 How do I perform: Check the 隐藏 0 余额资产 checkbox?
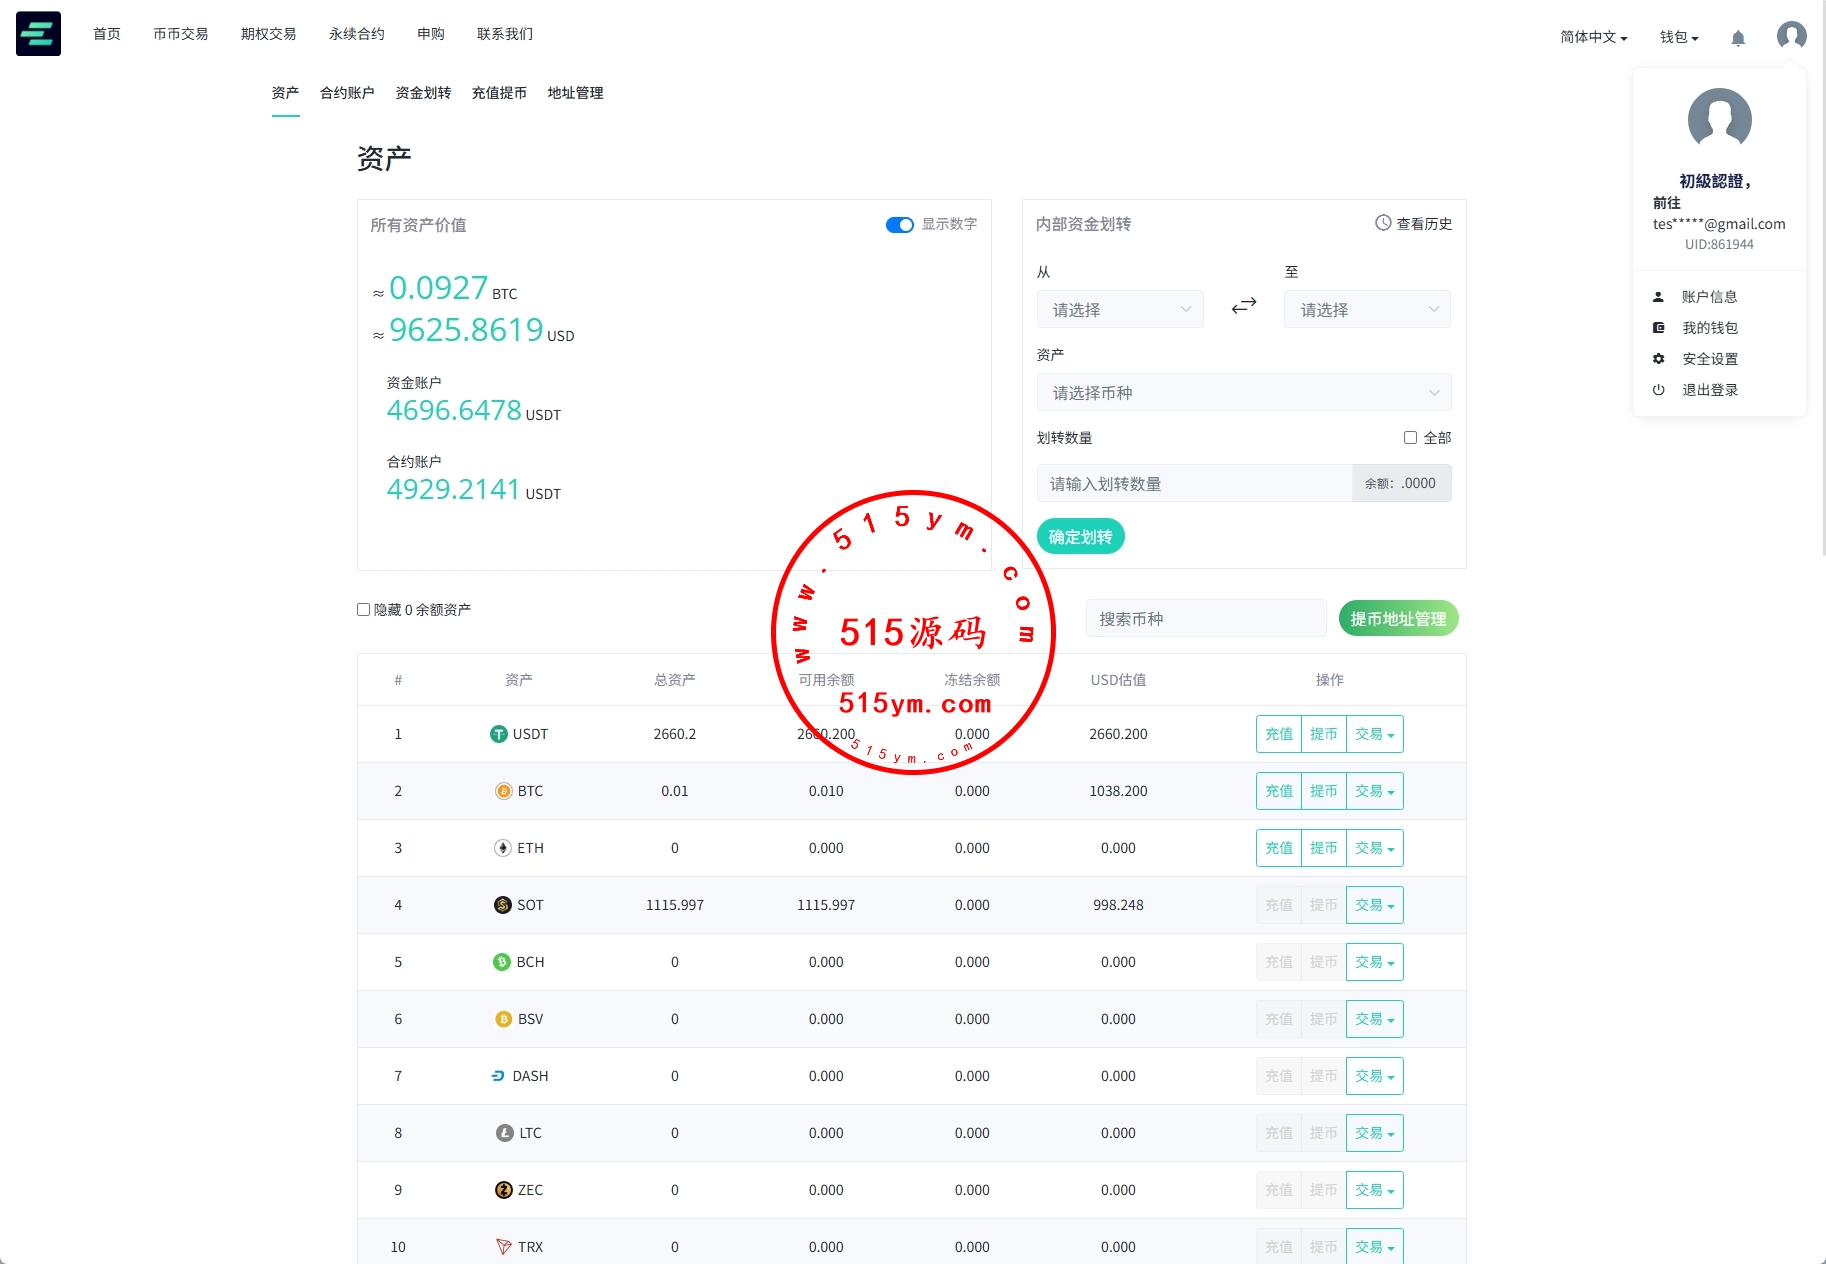click(364, 610)
